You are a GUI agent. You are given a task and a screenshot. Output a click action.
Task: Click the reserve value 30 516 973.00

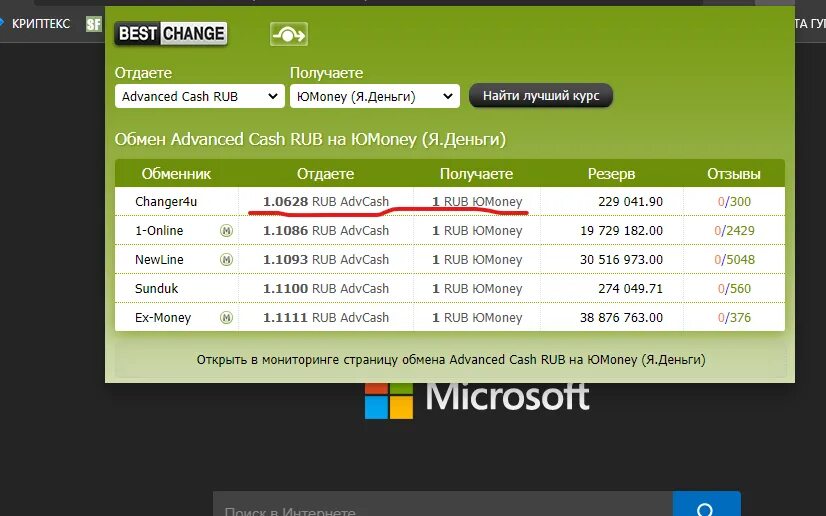pyautogui.click(x=622, y=260)
